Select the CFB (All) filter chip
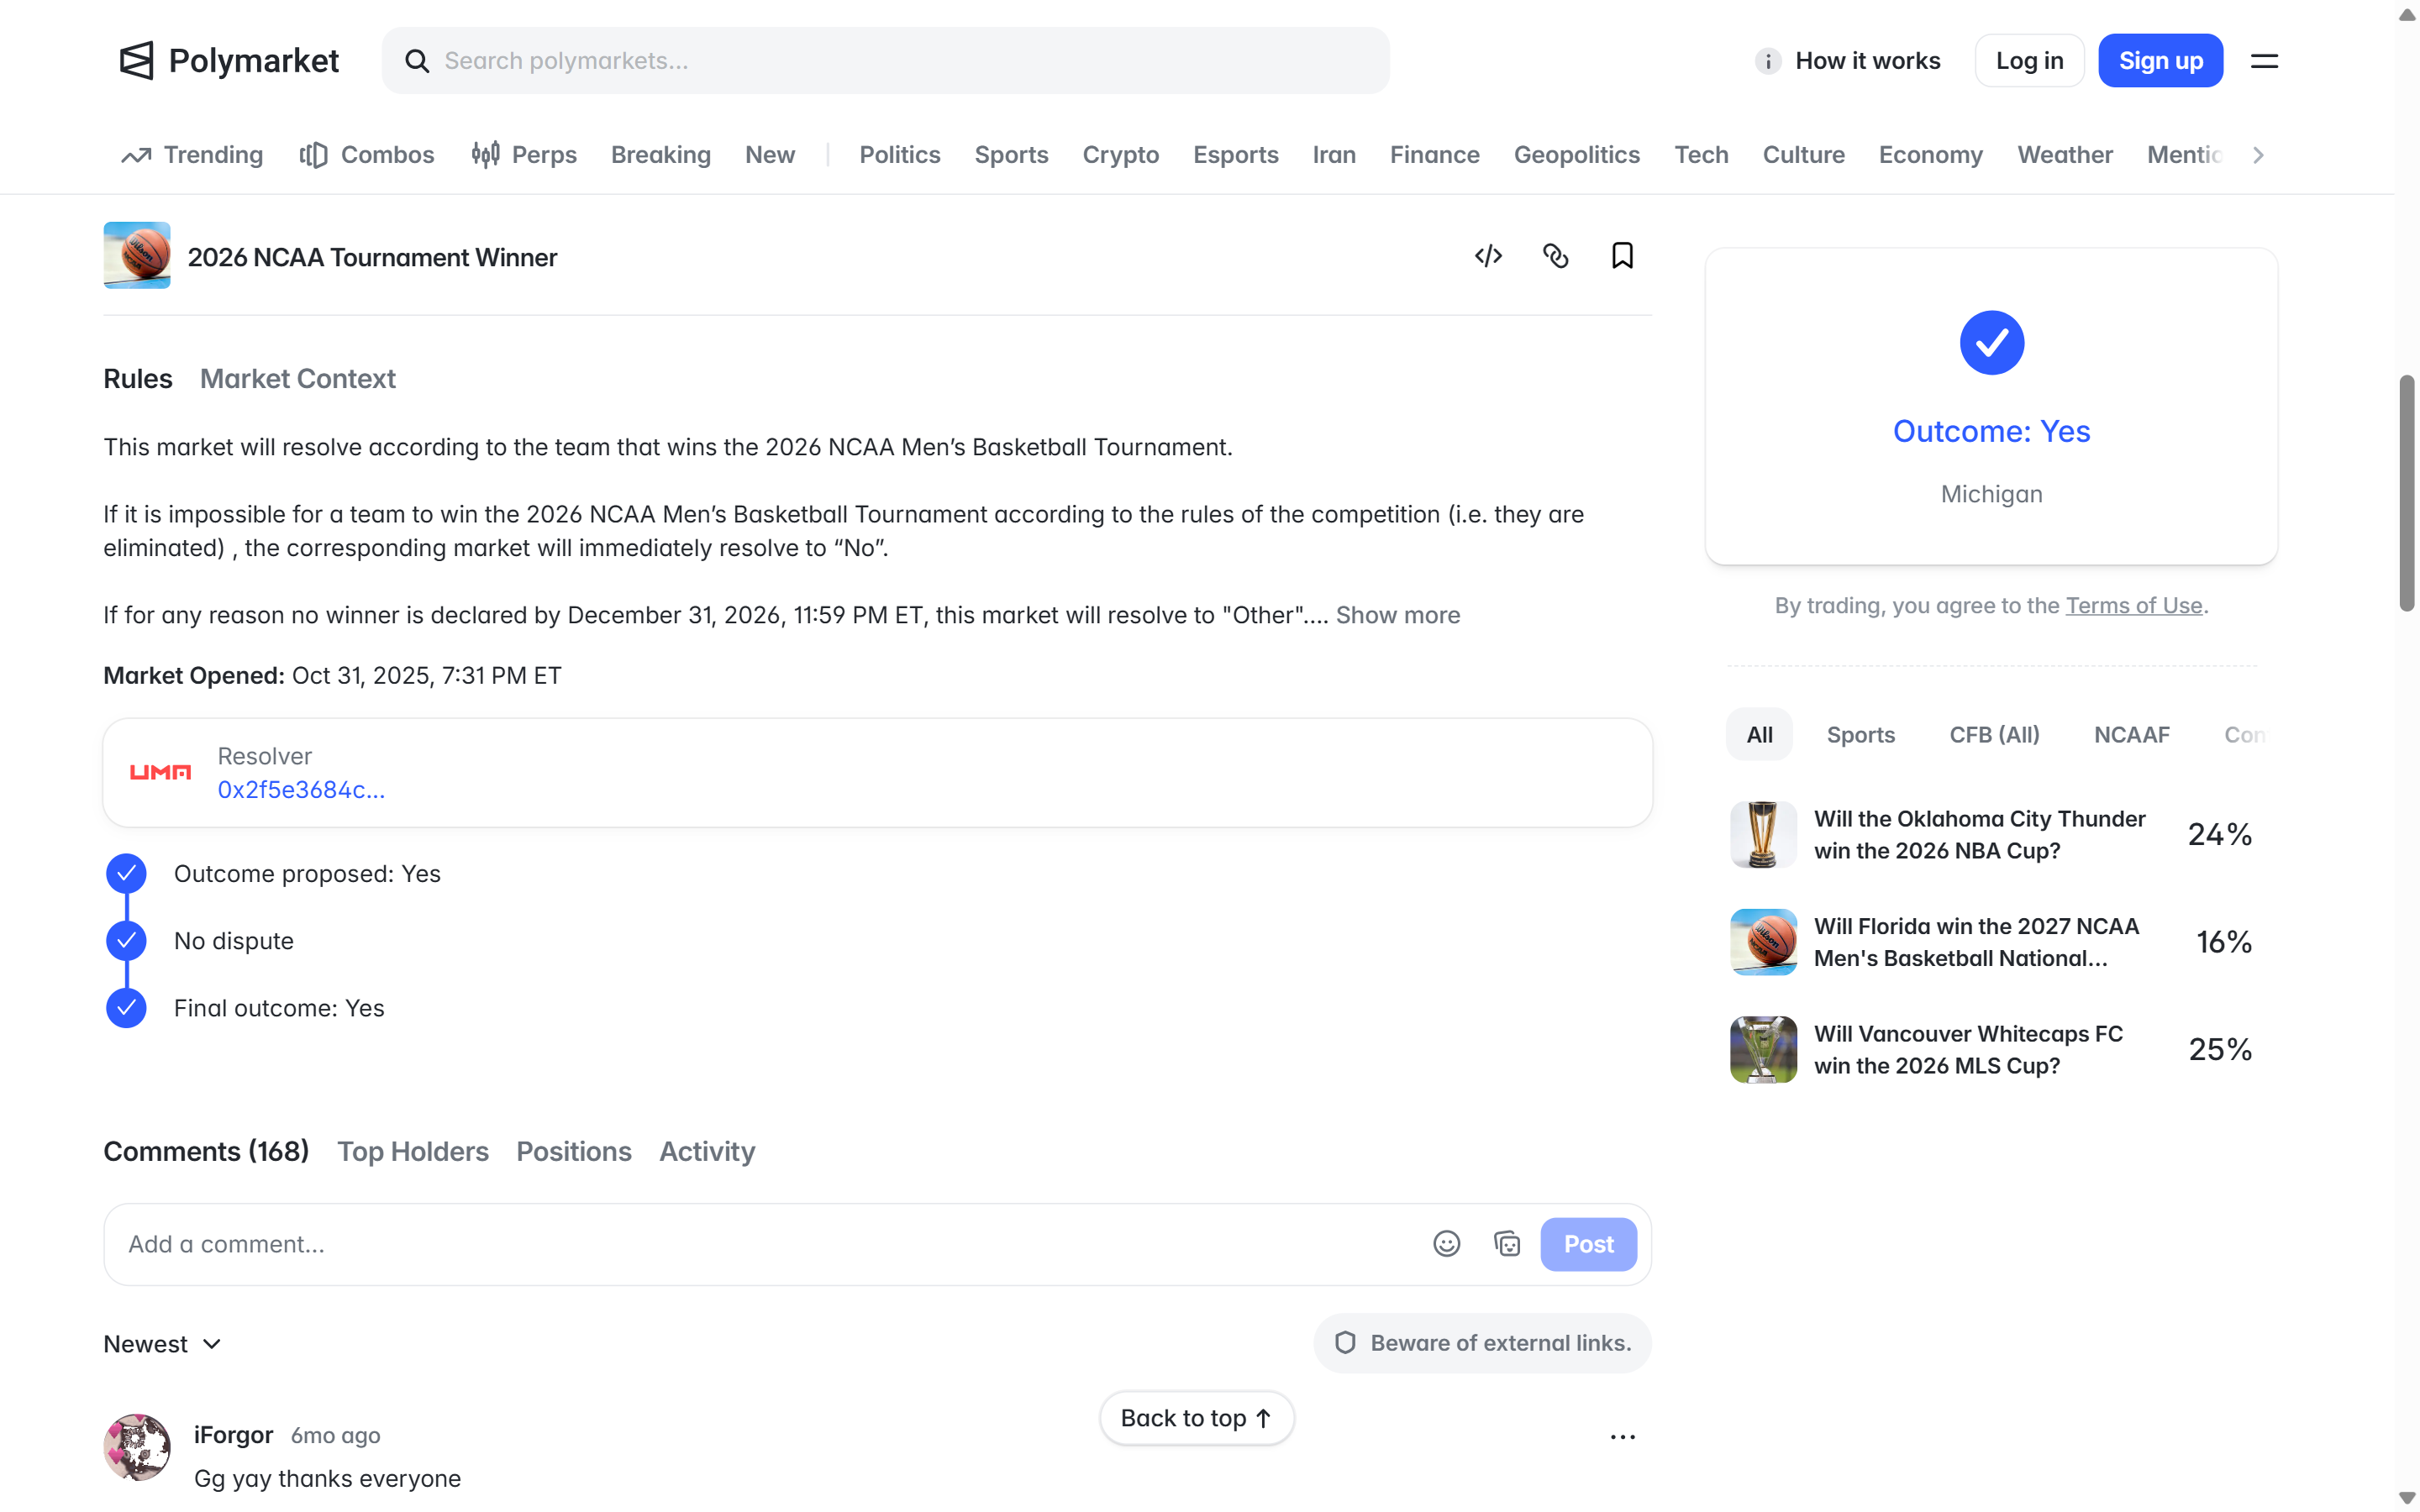Image resolution: width=2420 pixels, height=1512 pixels. pyautogui.click(x=1994, y=735)
